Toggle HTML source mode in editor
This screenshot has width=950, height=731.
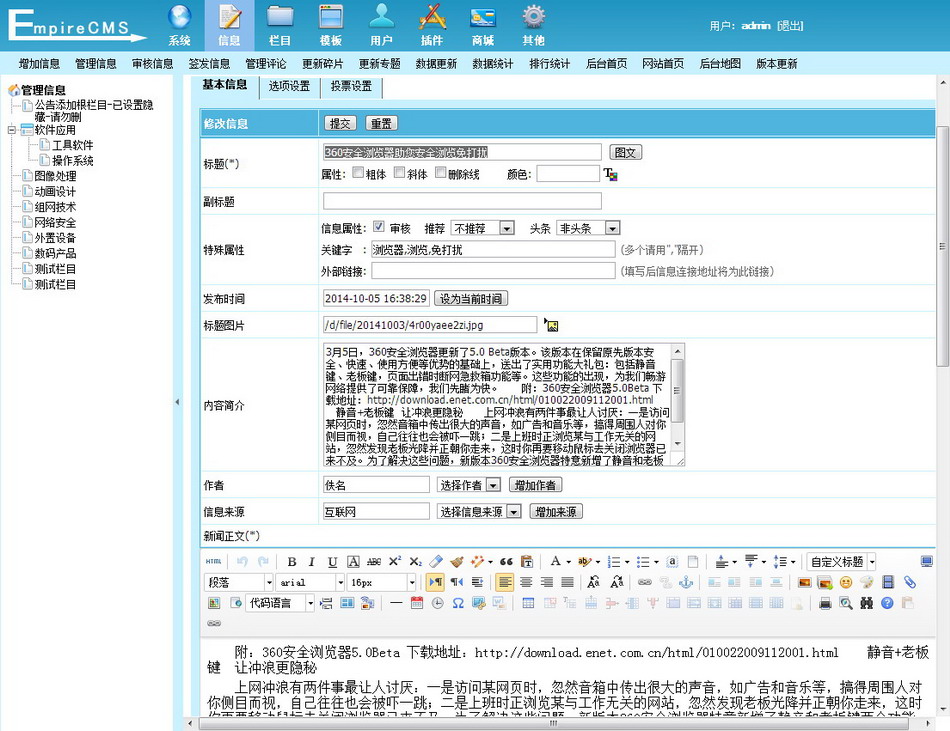(213, 561)
